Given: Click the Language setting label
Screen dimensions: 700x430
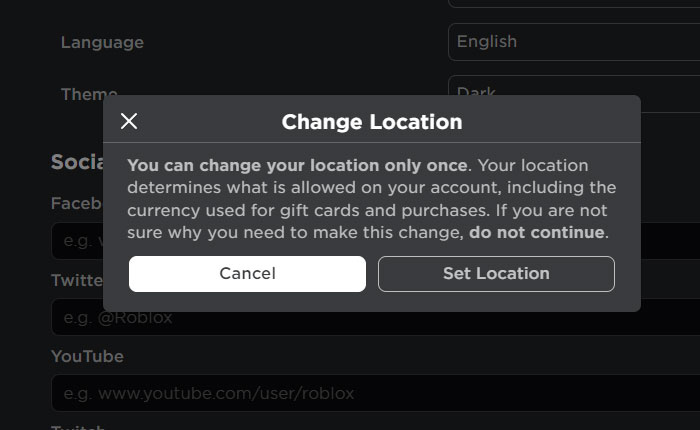Looking at the screenshot, I should tap(102, 42).
